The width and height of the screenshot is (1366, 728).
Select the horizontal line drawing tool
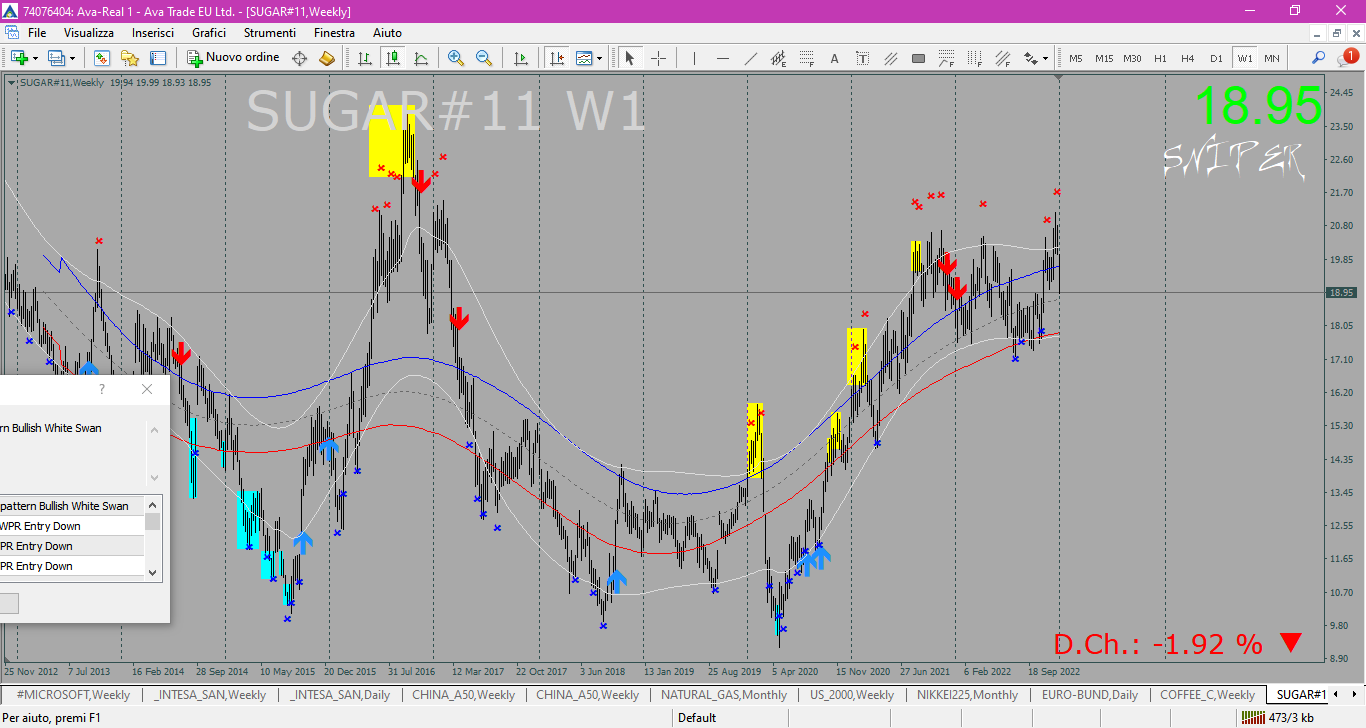click(722, 58)
